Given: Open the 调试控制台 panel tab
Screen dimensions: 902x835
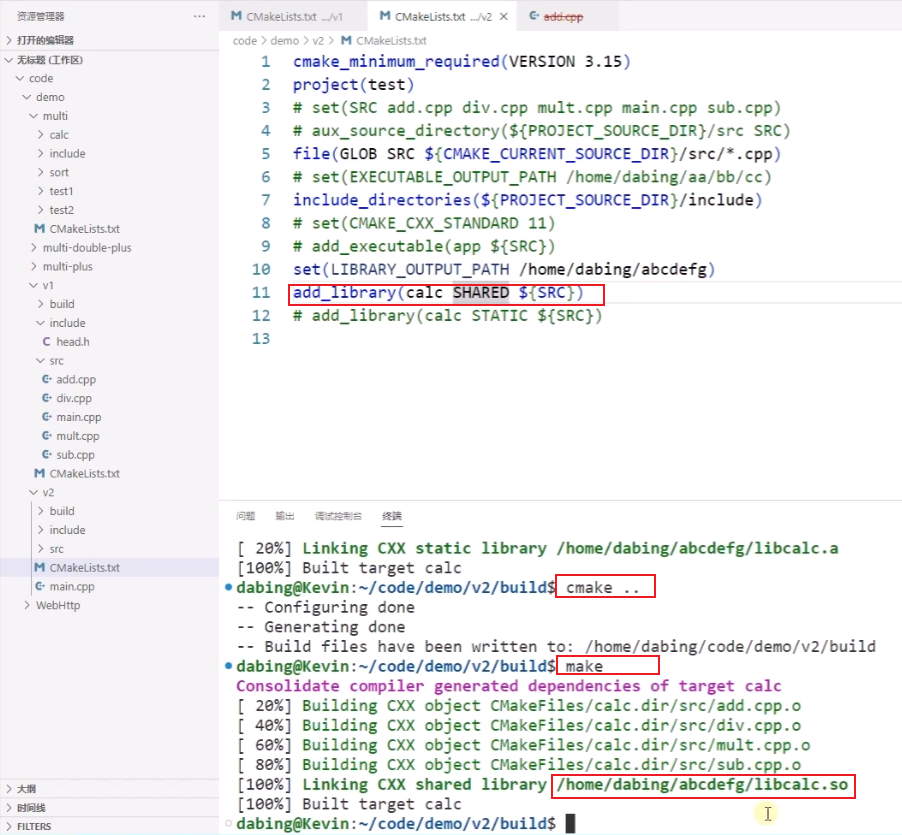Looking at the screenshot, I should 337,515.
